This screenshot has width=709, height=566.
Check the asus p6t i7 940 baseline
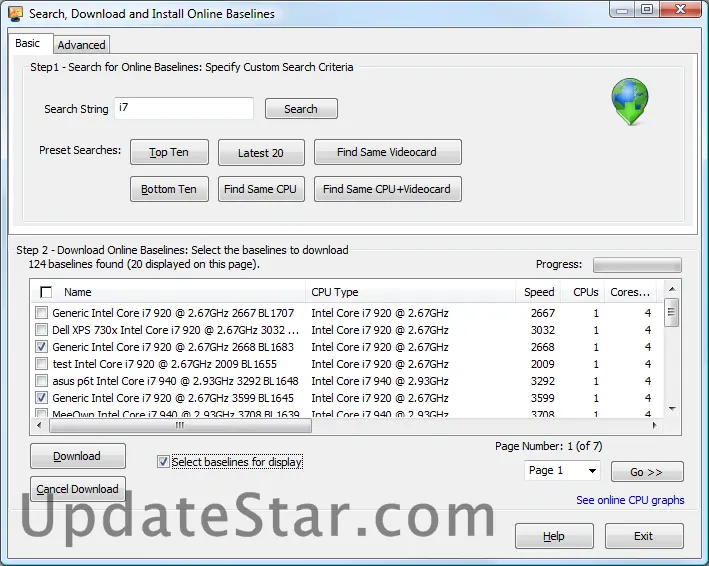41,381
